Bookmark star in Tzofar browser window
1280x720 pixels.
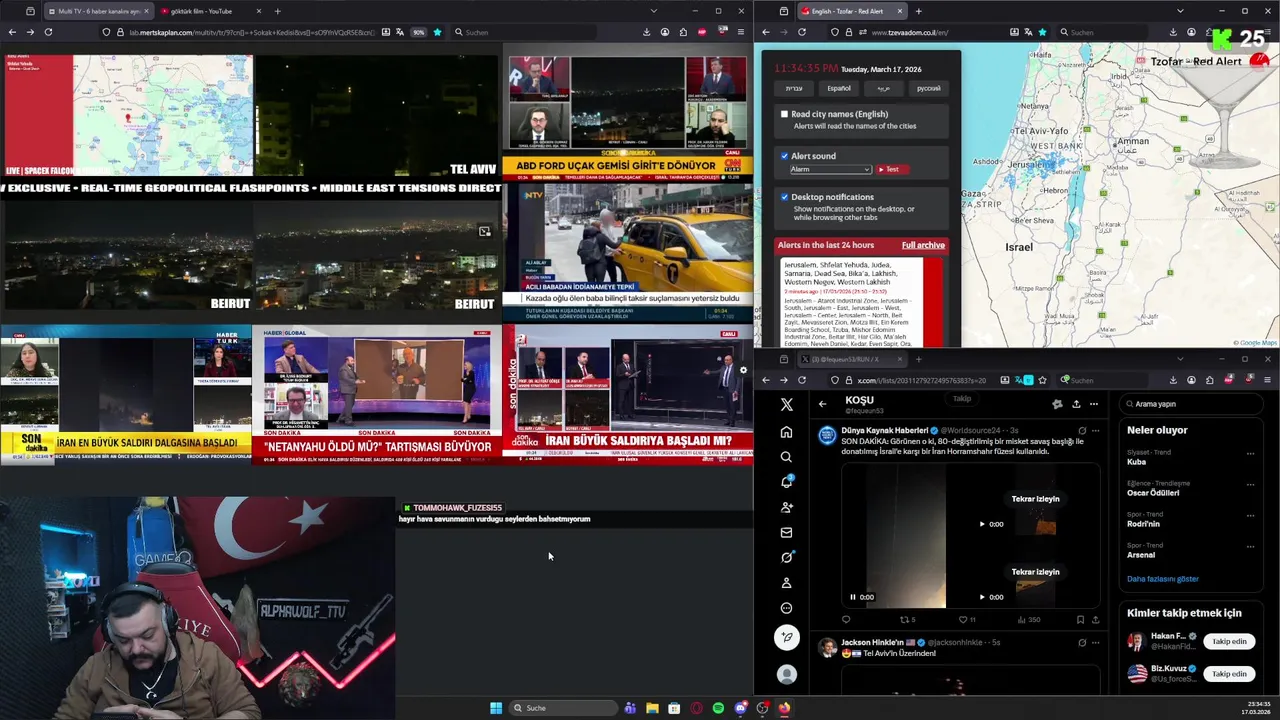(1042, 32)
